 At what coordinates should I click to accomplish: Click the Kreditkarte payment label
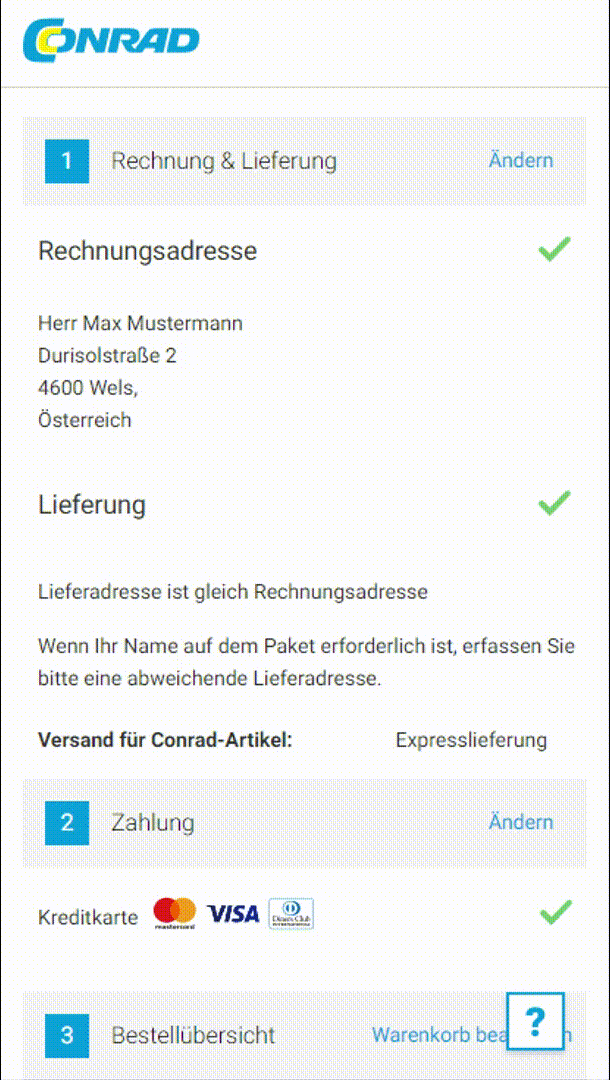pos(88,917)
